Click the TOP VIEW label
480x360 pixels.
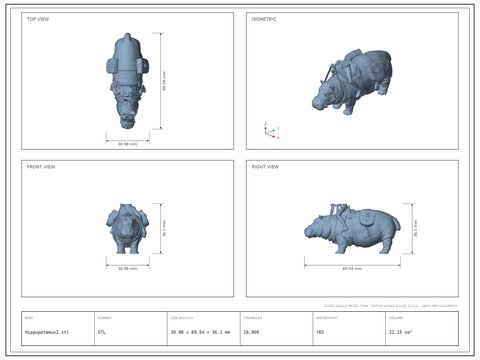(38, 19)
